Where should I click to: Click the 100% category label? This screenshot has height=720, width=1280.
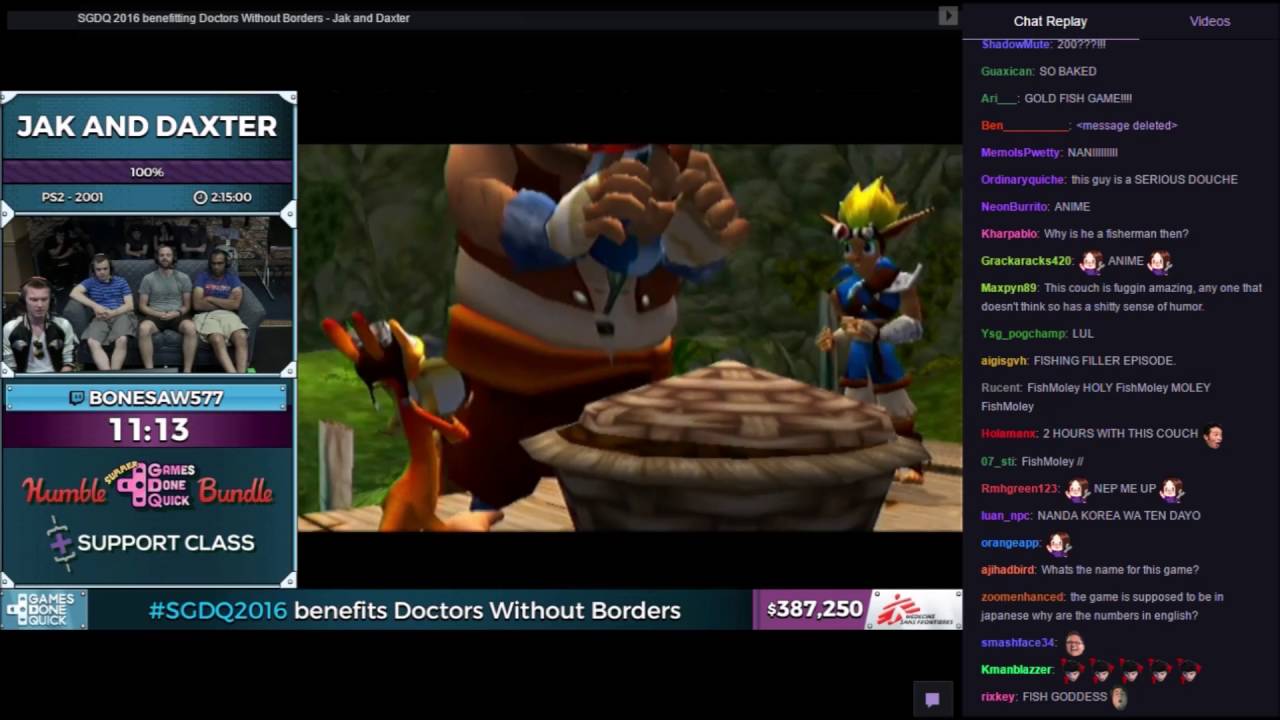tap(147, 172)
